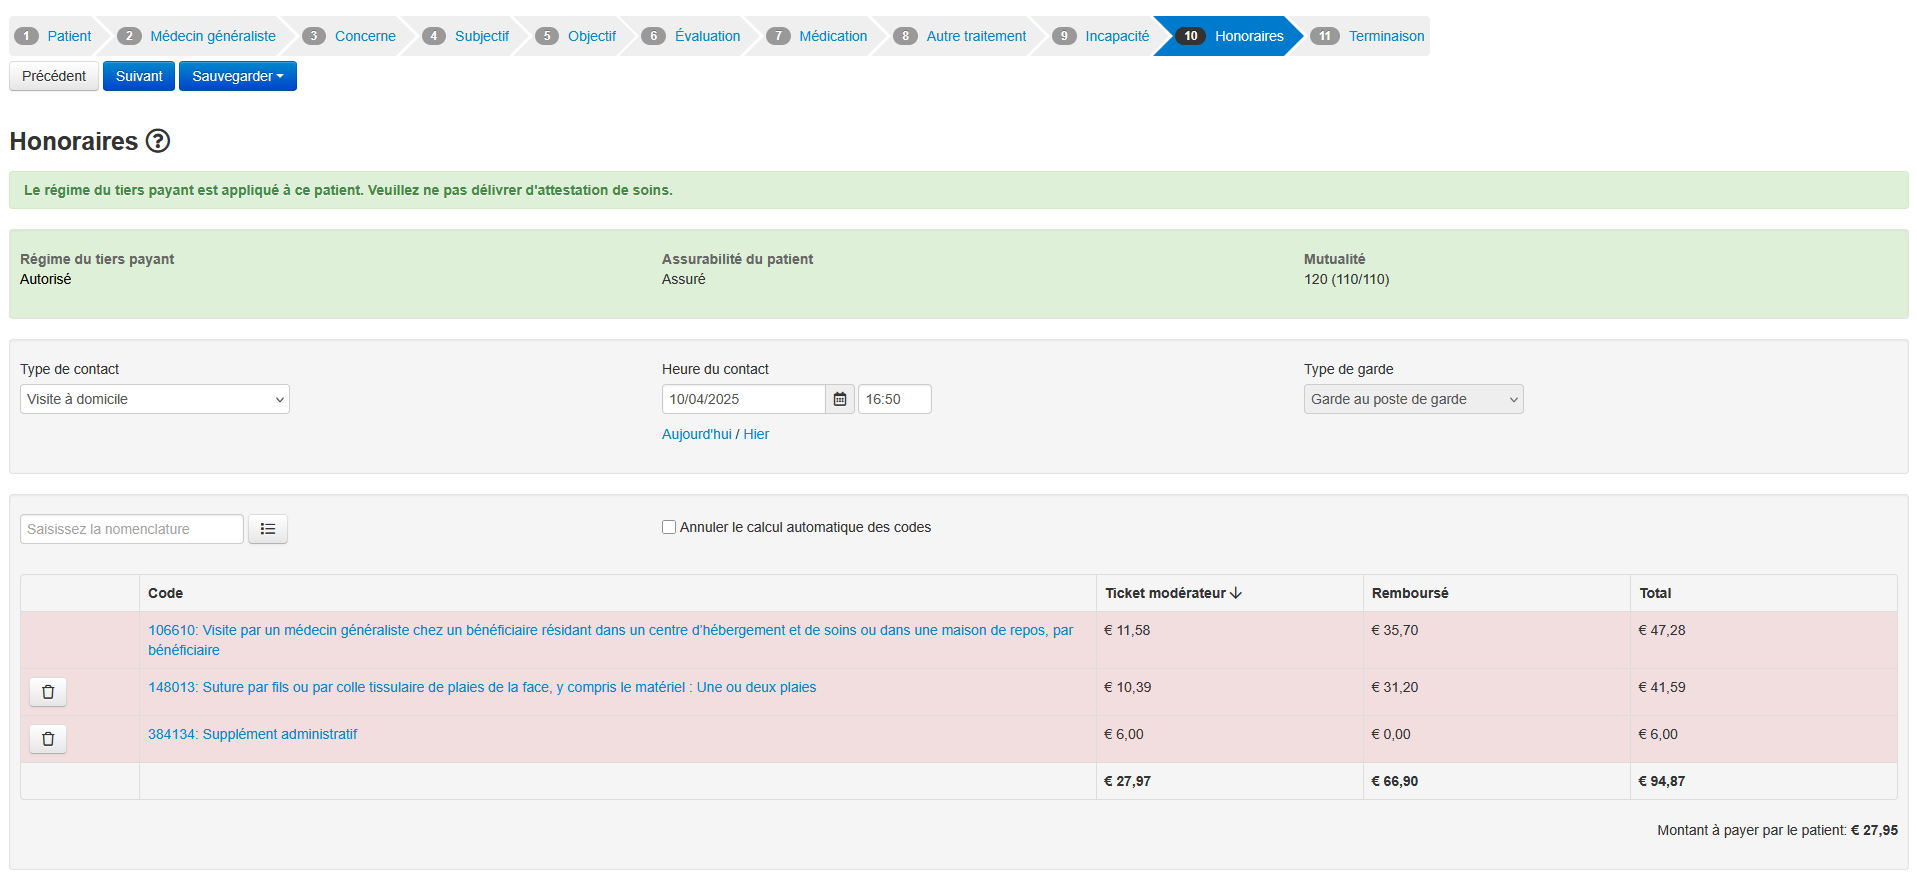Viewport: 1917px width, 880px height.
Task: Go to step 3 Concerne
Action: (x=350, y=36)
